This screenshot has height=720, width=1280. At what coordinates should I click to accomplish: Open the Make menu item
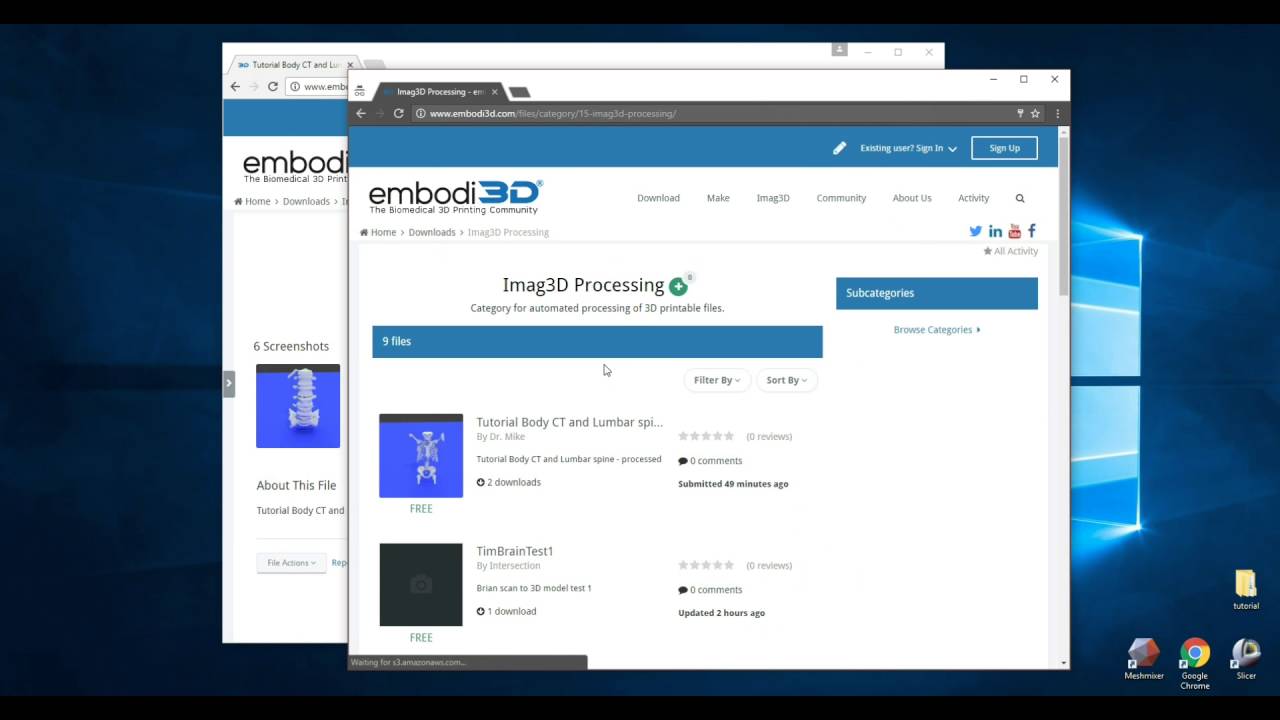[x=718, y=198]
